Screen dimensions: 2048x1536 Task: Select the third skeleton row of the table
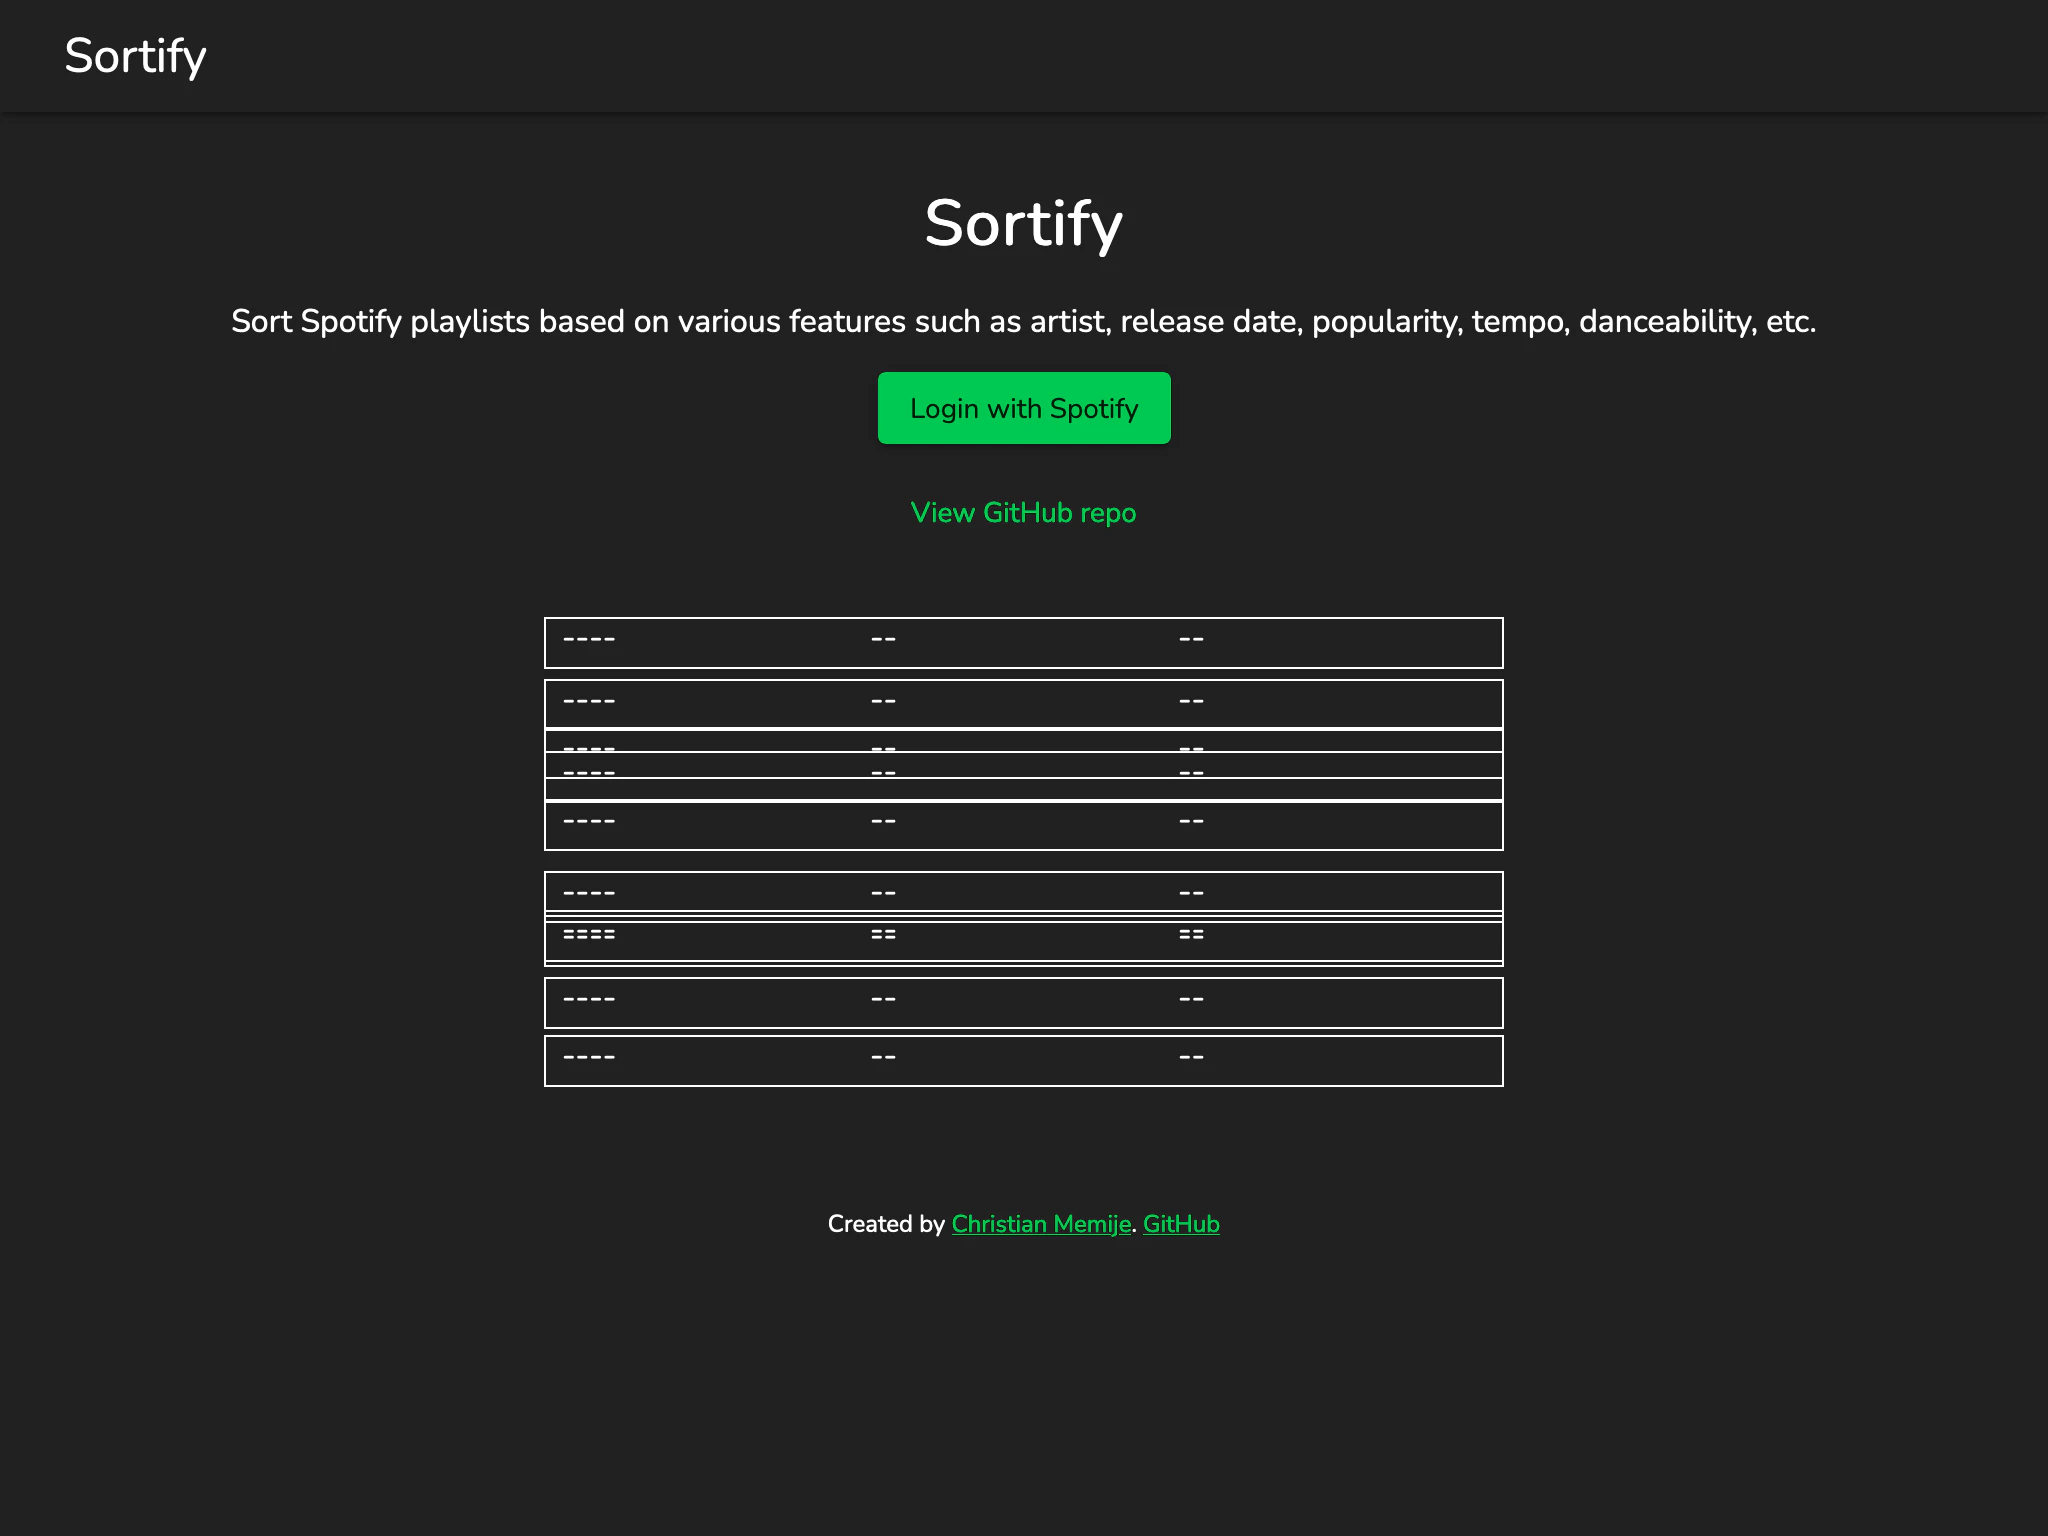pyautogui.click(x=1023, y=747)
